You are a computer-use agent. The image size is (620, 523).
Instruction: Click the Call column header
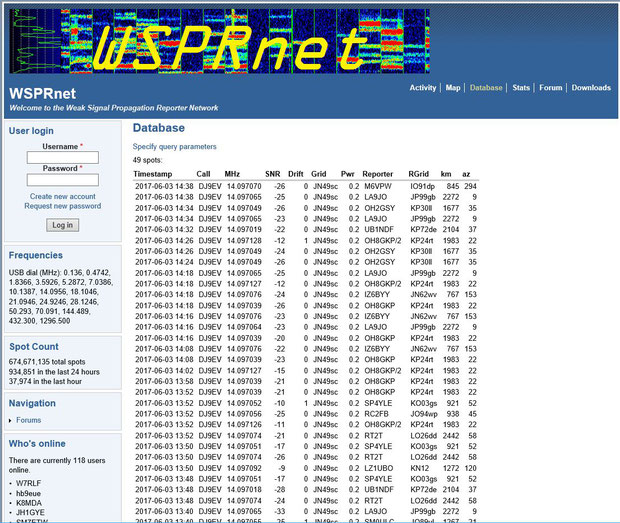203,174
